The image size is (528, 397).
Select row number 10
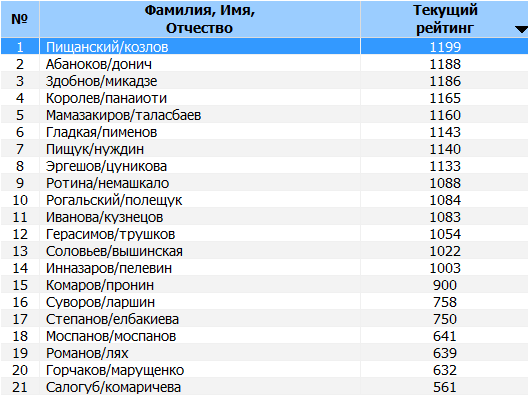[x=264, y=200]
